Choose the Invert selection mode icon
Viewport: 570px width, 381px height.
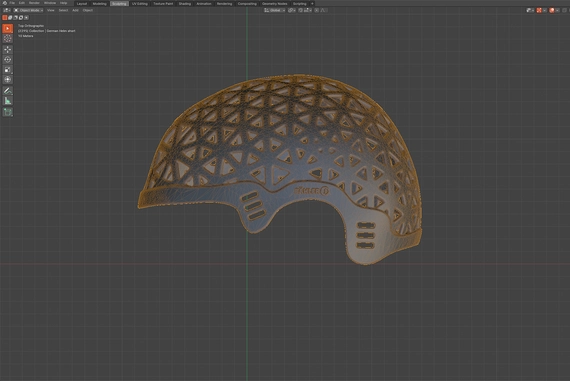click(x=21, y=17)
